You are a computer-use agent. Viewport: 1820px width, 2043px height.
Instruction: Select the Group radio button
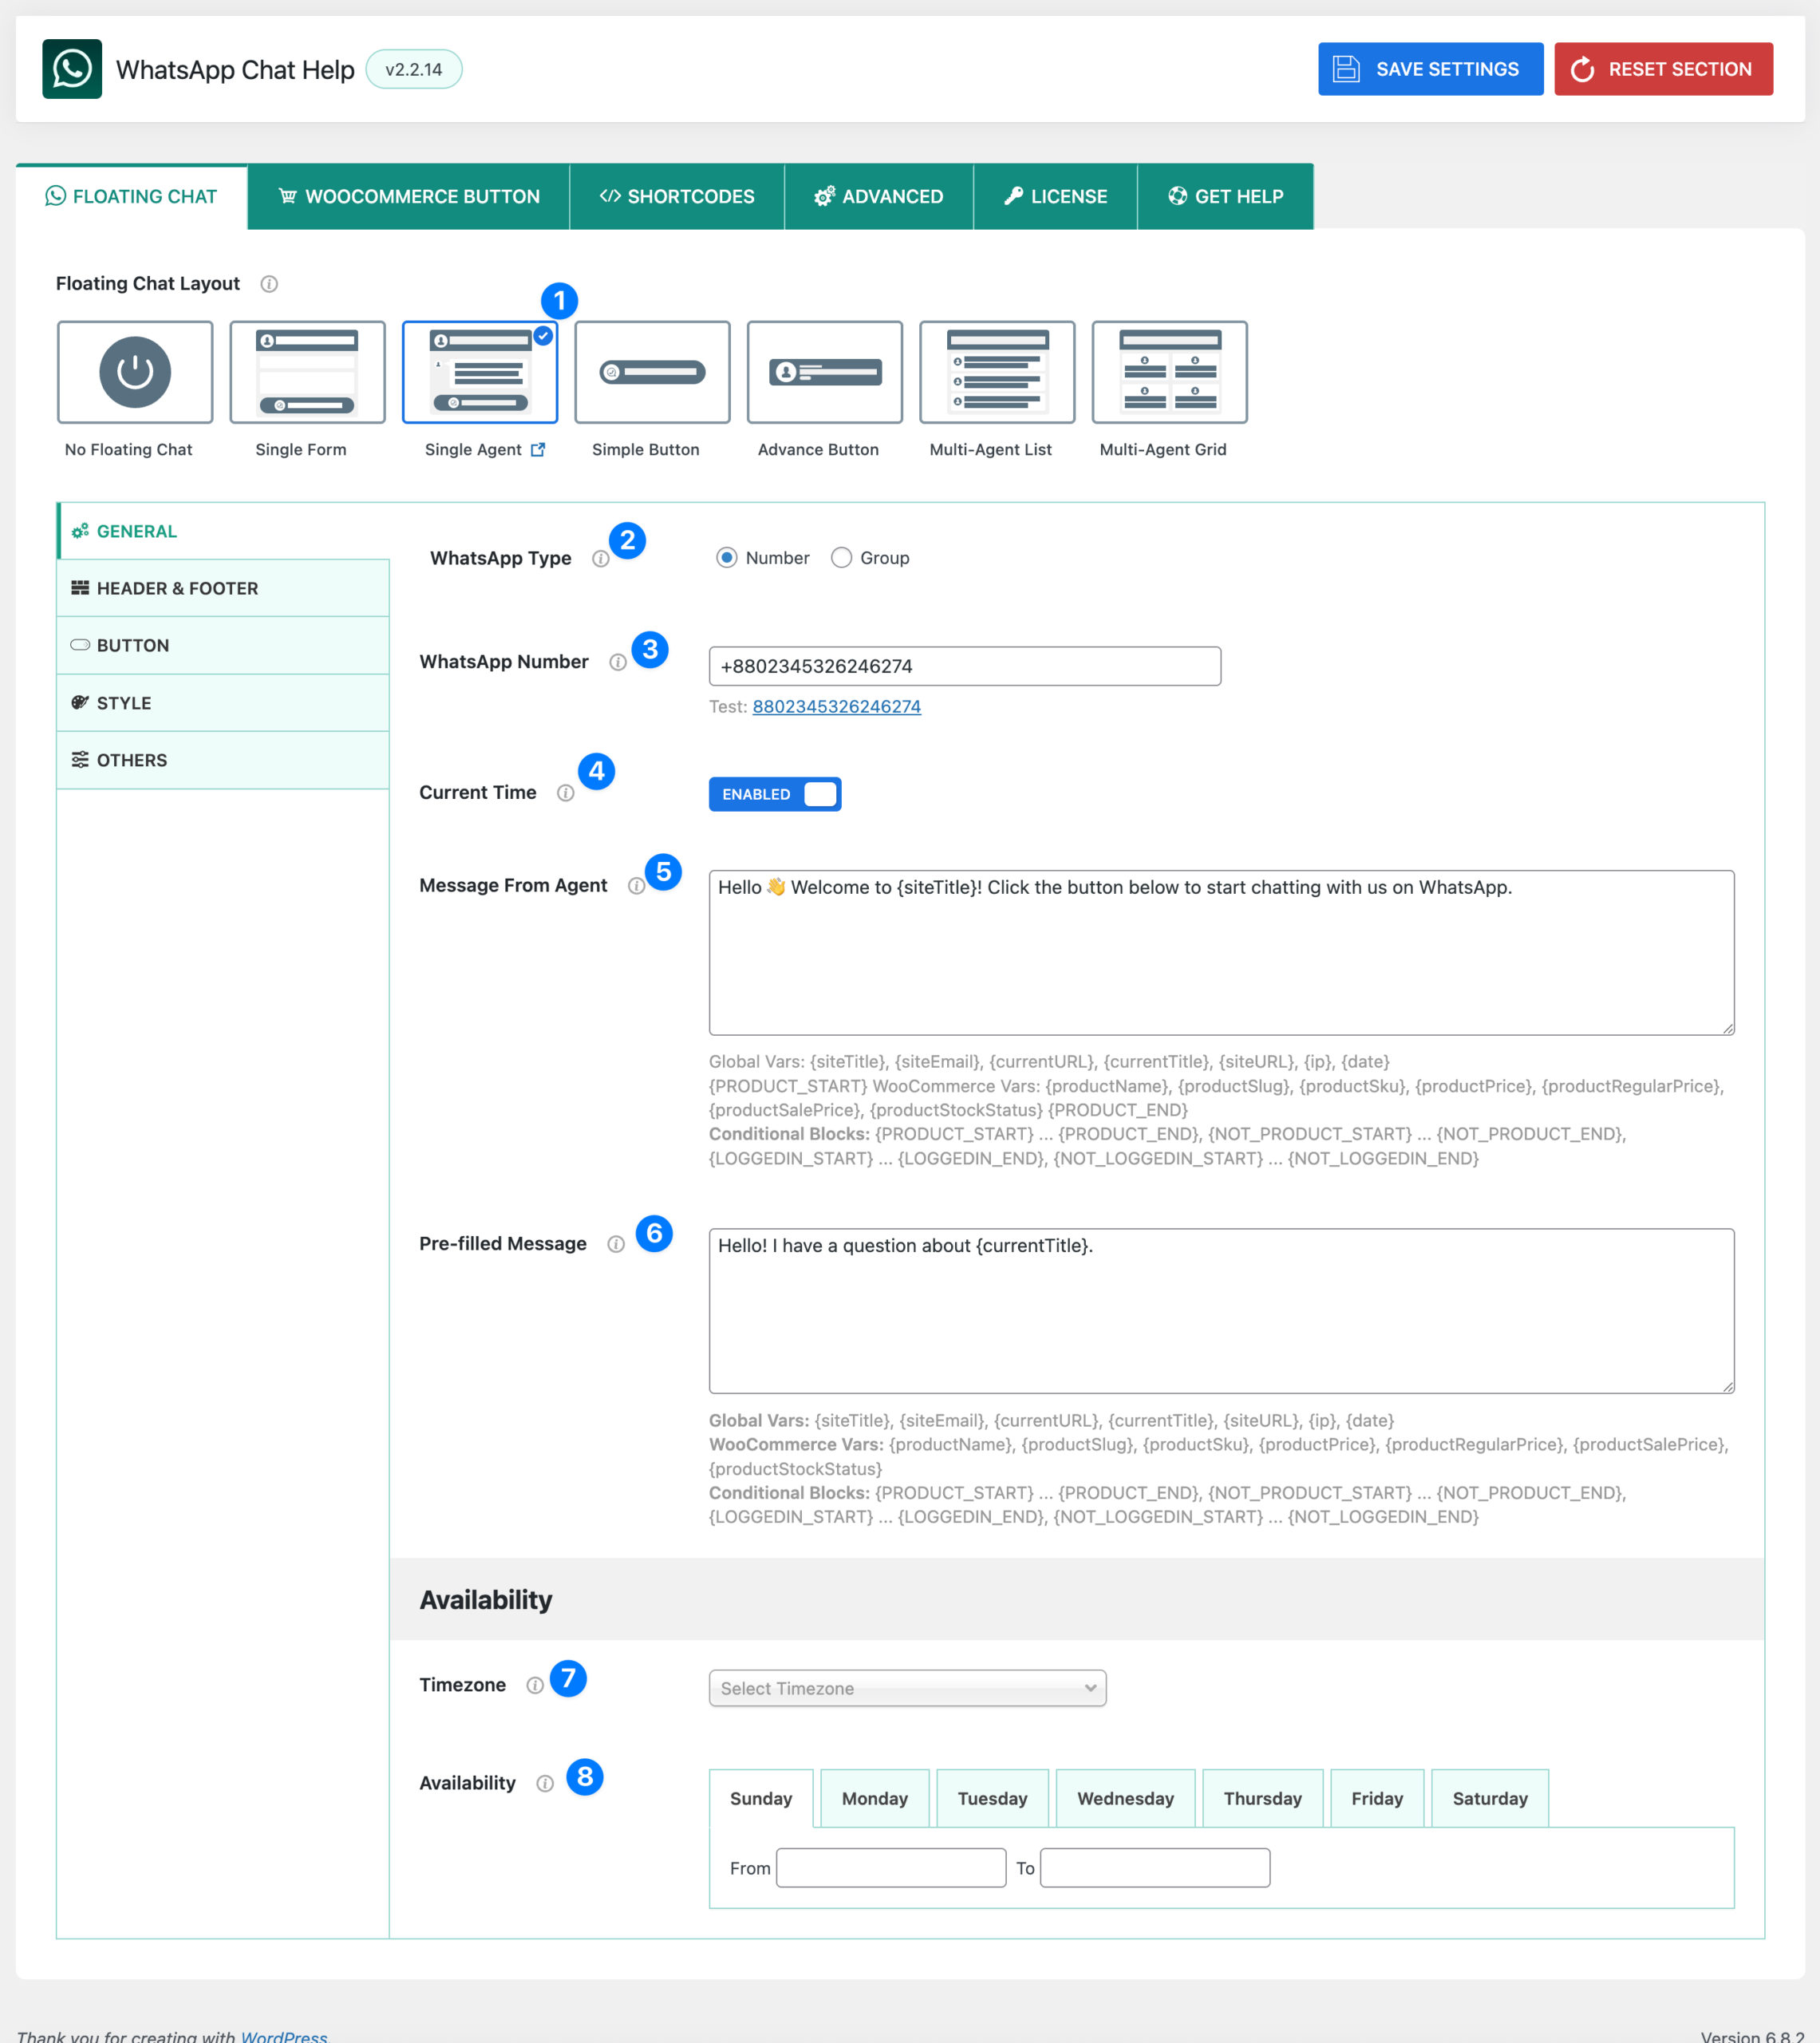coord(841,558)
